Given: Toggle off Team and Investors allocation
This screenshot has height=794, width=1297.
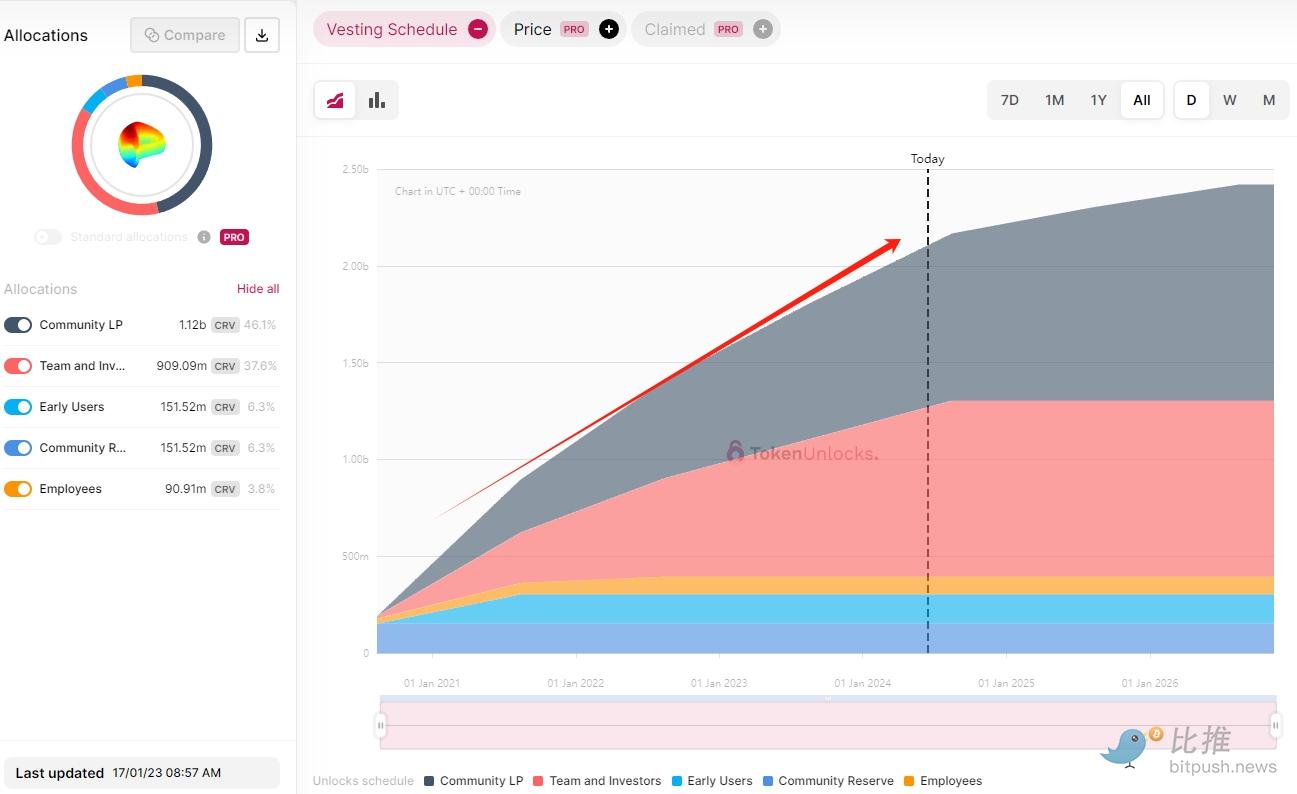Looking at the screenshot, I should tap(18, 366).
